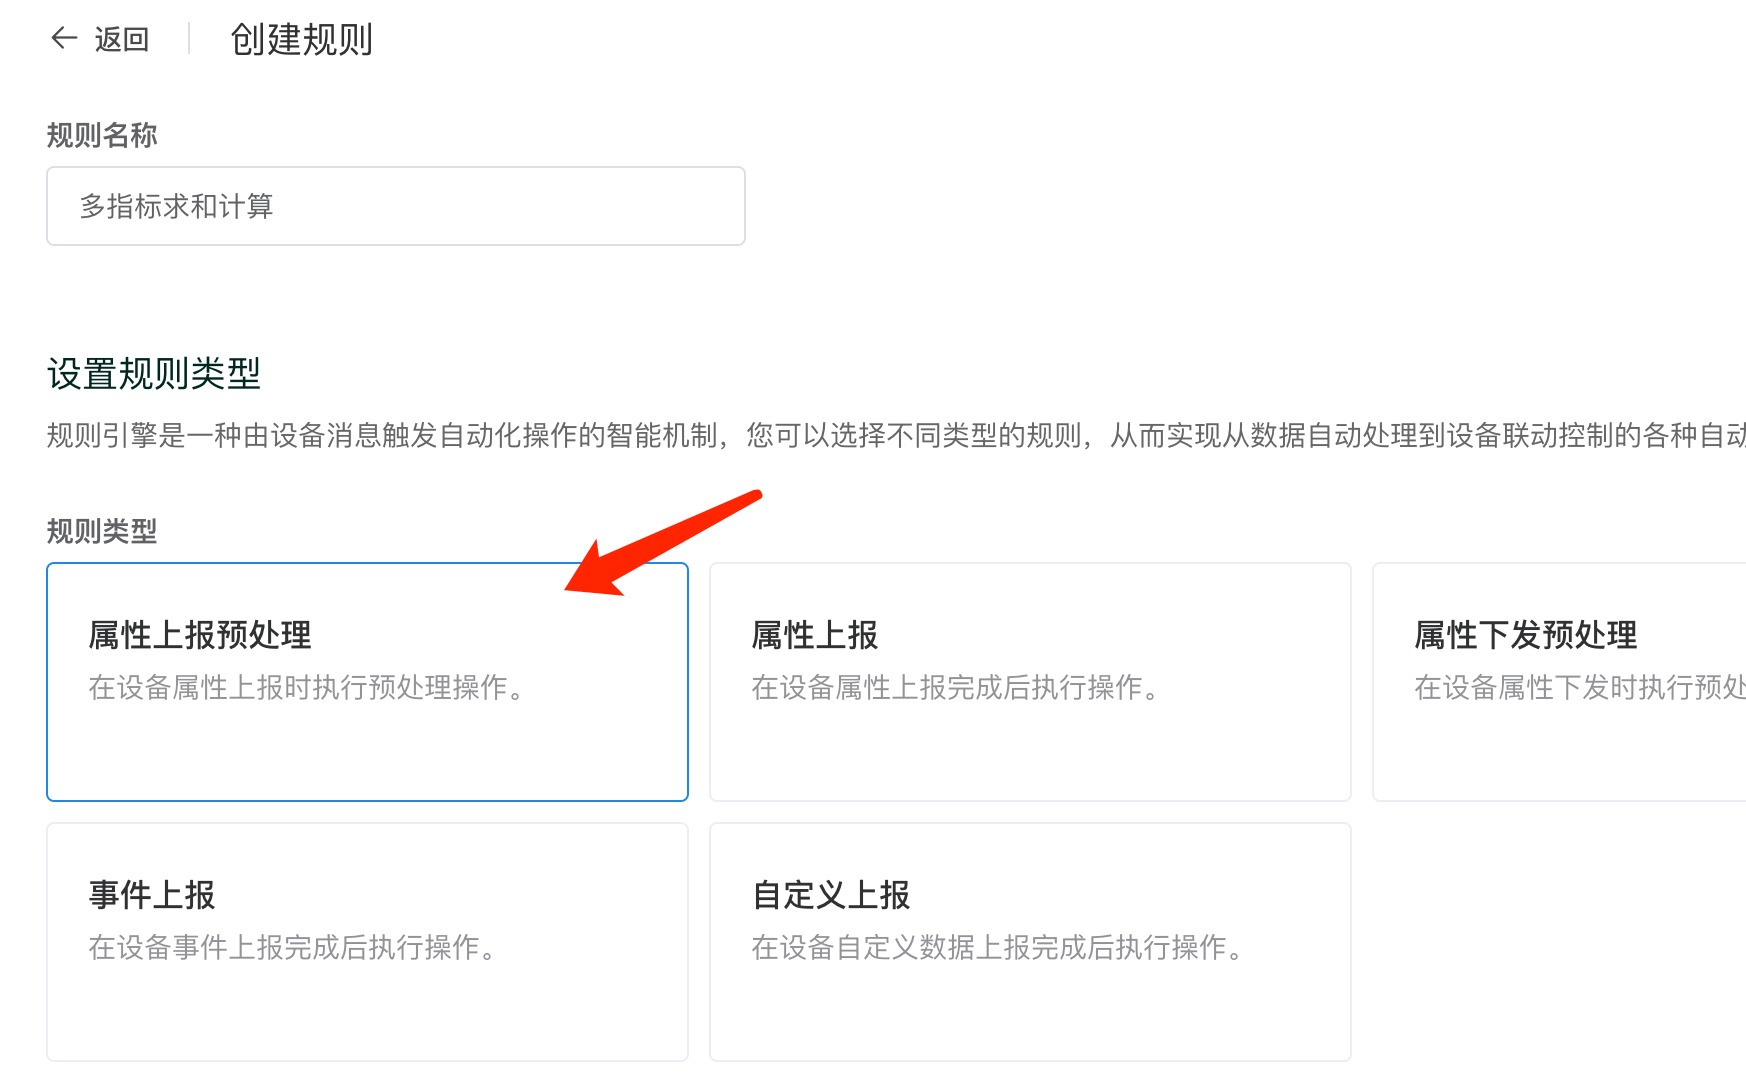Screen dimensions: 1746x1086
Task: Select the "属性上报预处理" rule type card
Action: click(x=367, y=740)
